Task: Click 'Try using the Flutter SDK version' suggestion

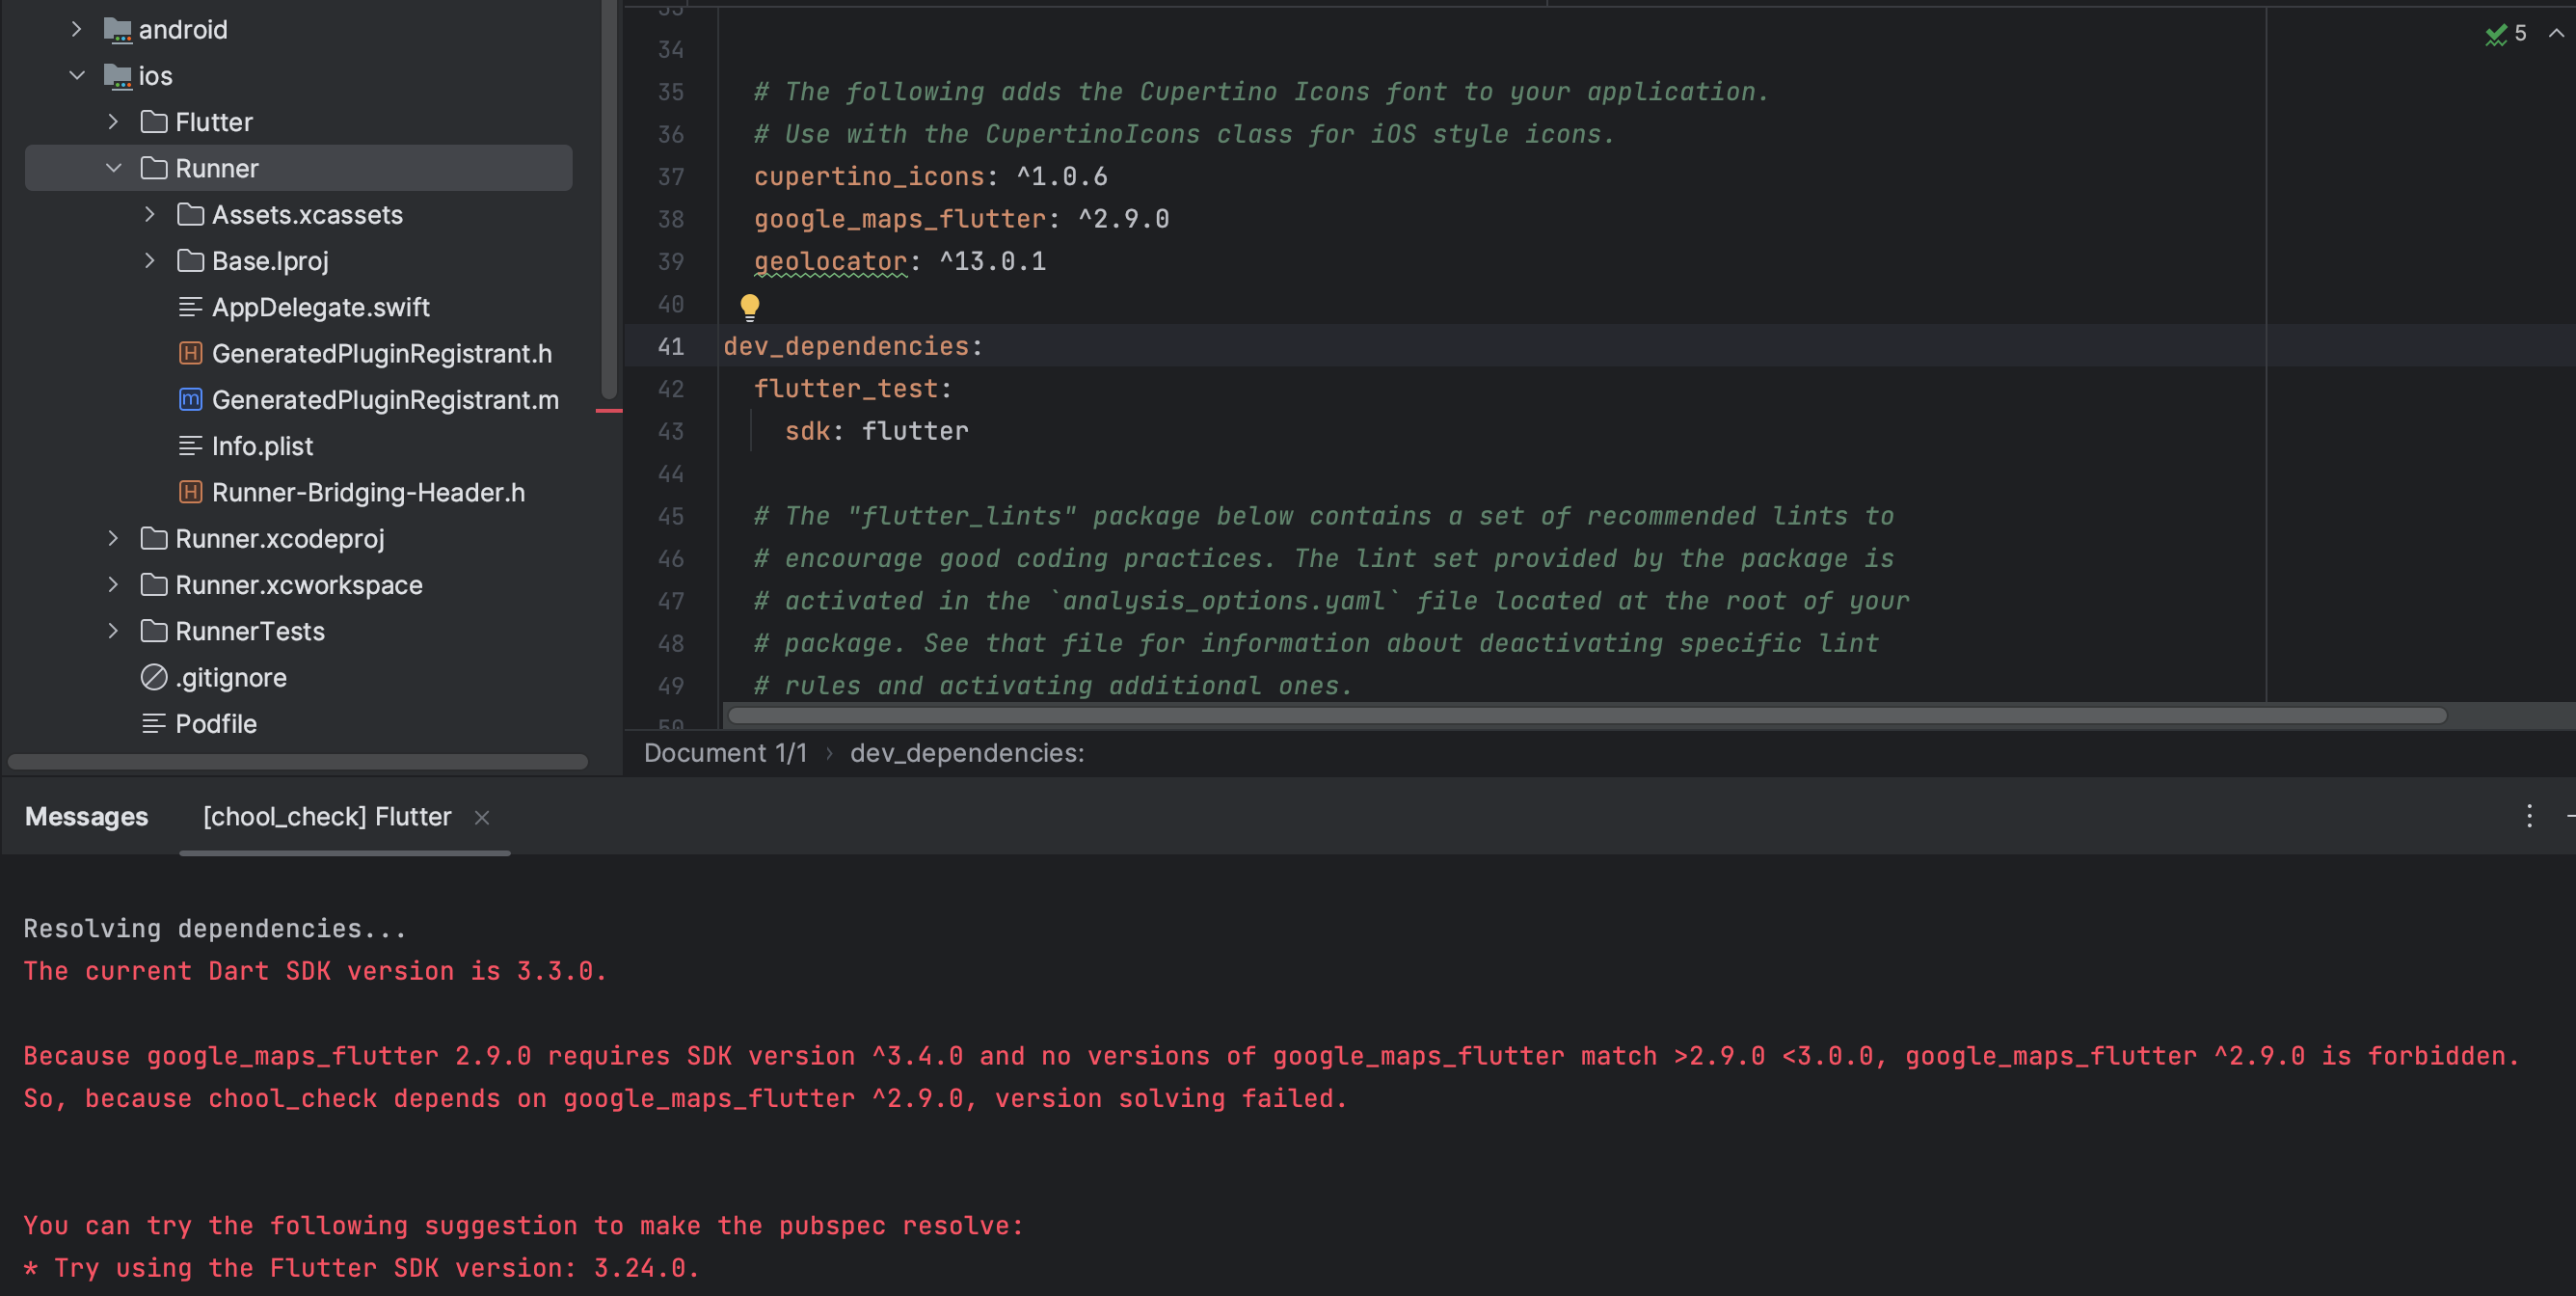Action: point(361,1268)
